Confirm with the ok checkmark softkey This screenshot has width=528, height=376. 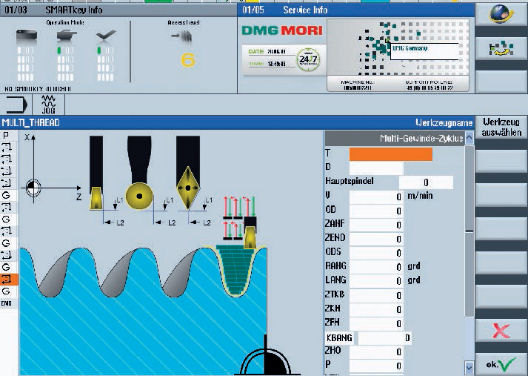click(501, 364)
